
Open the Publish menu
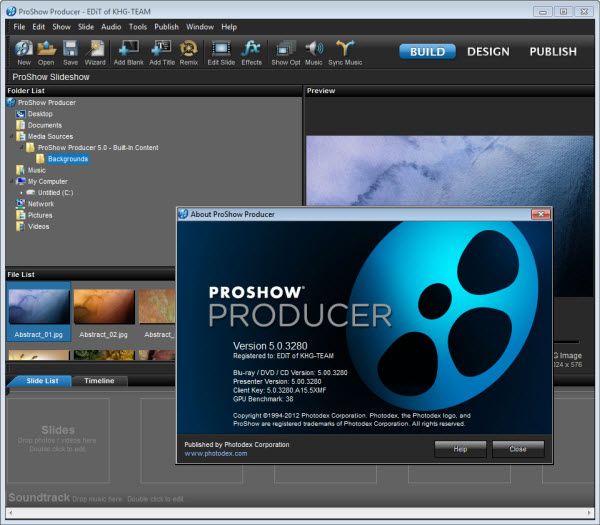pyautogui.click(x=166, y=27)
